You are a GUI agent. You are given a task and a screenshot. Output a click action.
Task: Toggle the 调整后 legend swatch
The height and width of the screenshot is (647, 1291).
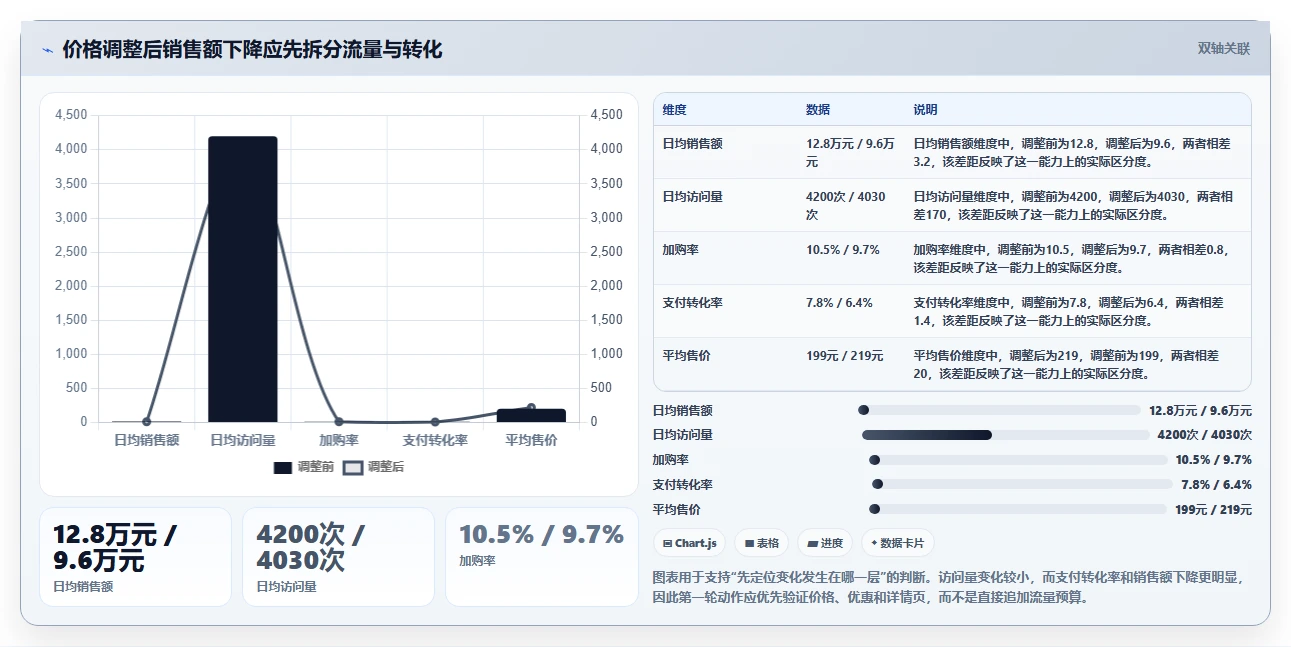tap(353, 467)
